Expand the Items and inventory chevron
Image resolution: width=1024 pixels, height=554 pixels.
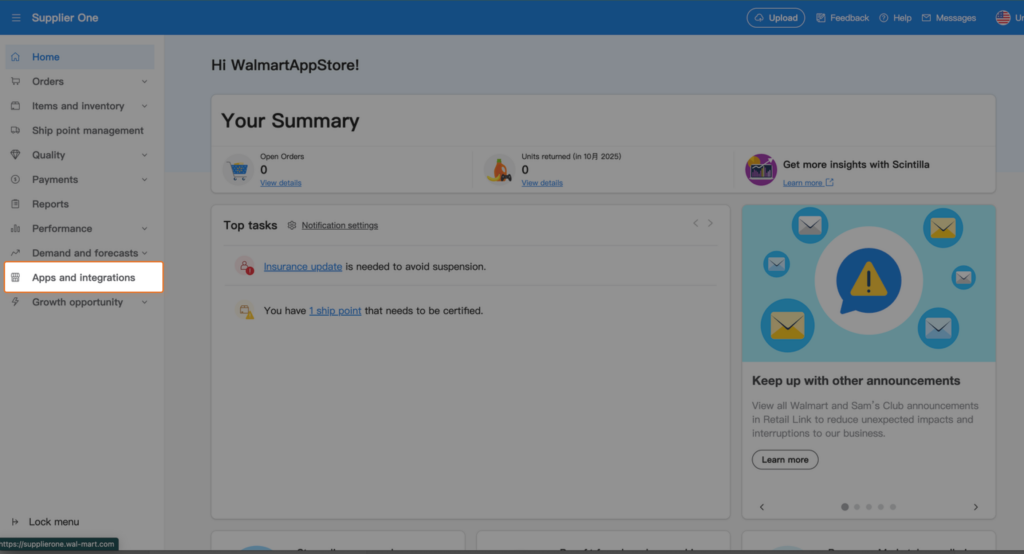(144, 106)
